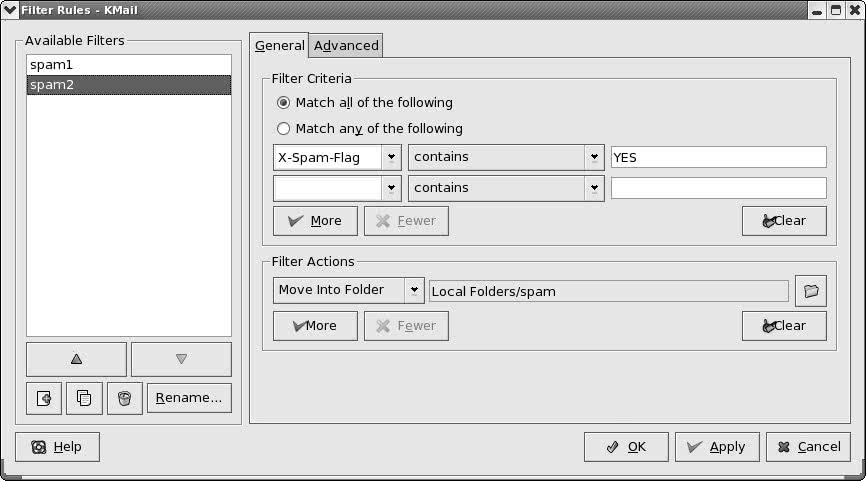Create a new filter via icon

tap(44, 398)
